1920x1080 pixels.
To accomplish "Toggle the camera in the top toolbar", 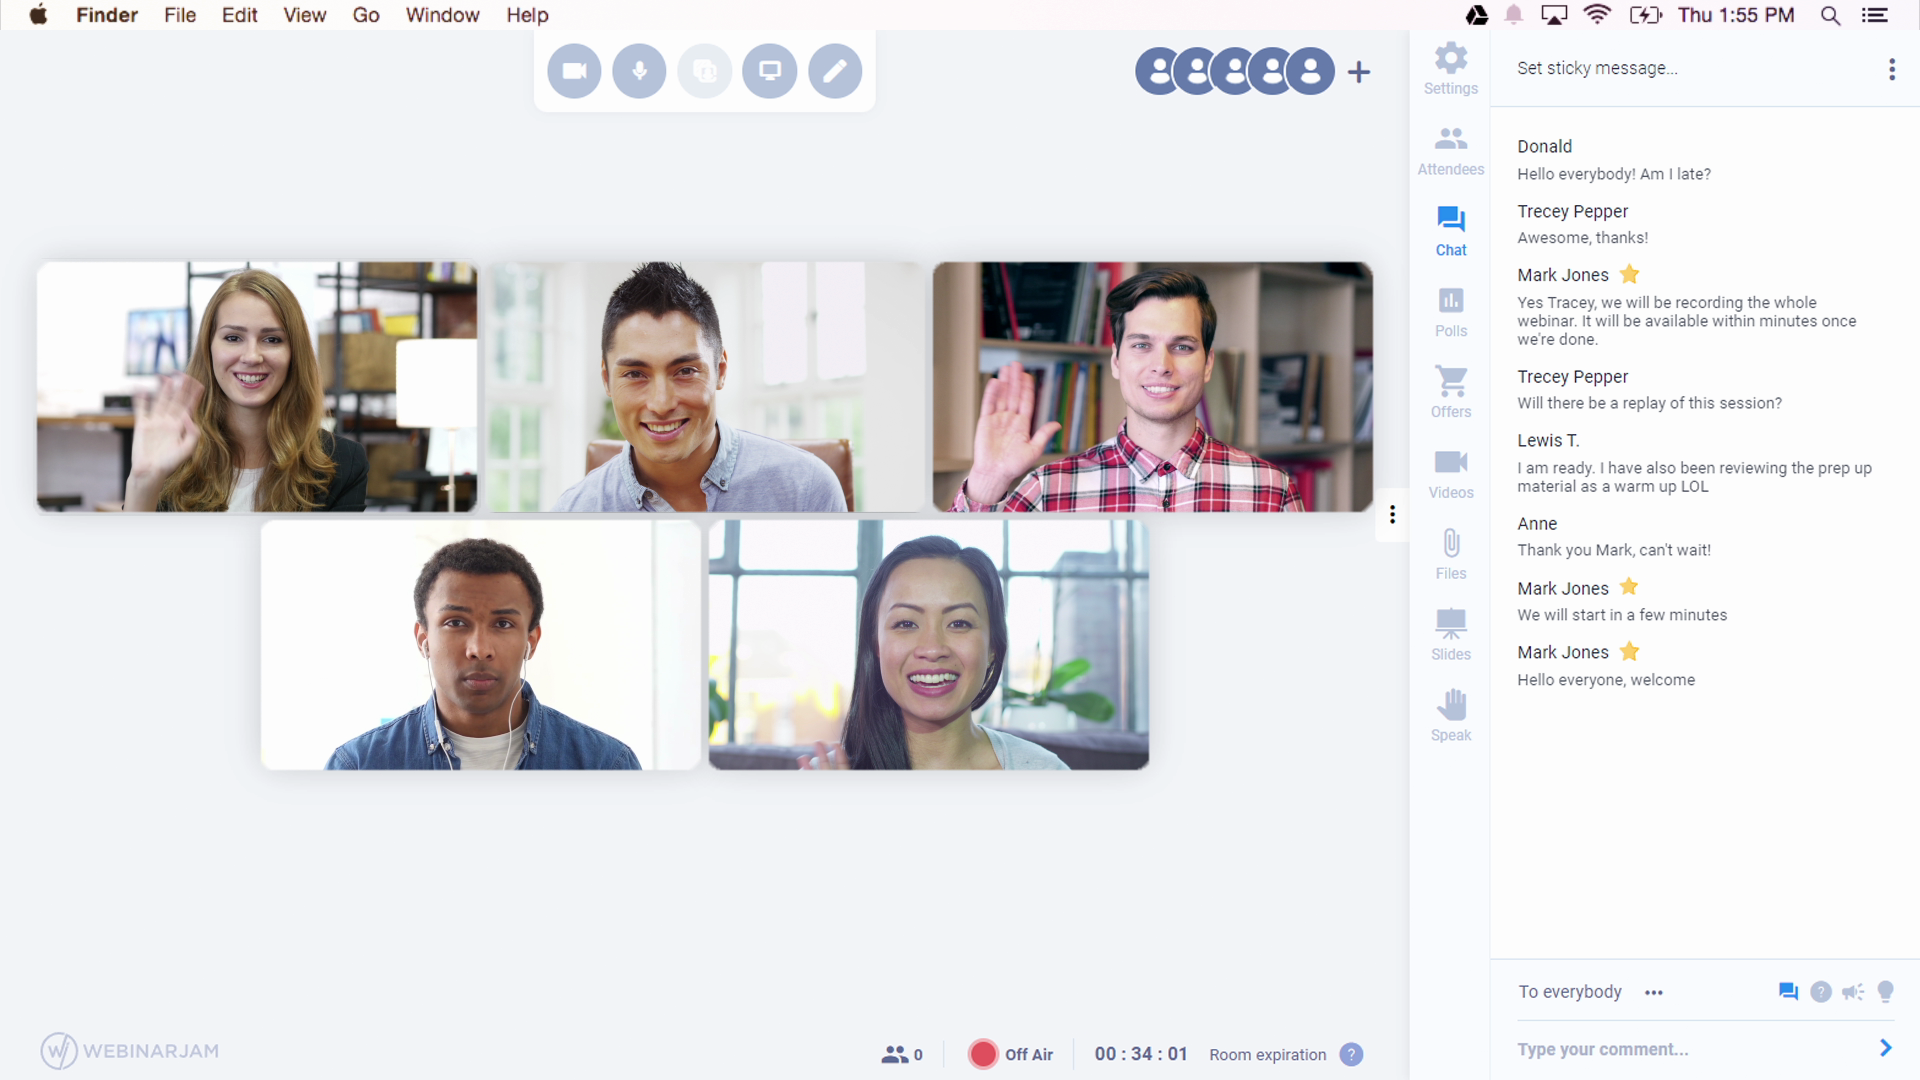I will (x=574, y=71).
